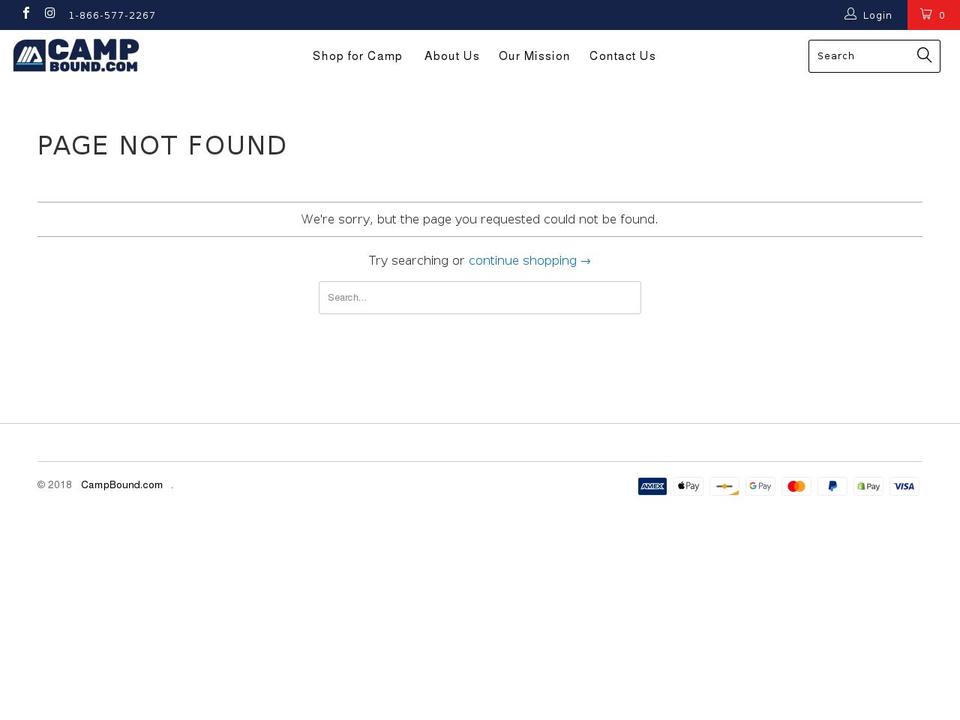The height and width of the screenshot is (720, 960).
Task: Open the Instagram profile icon
Action: pos(50,13)
